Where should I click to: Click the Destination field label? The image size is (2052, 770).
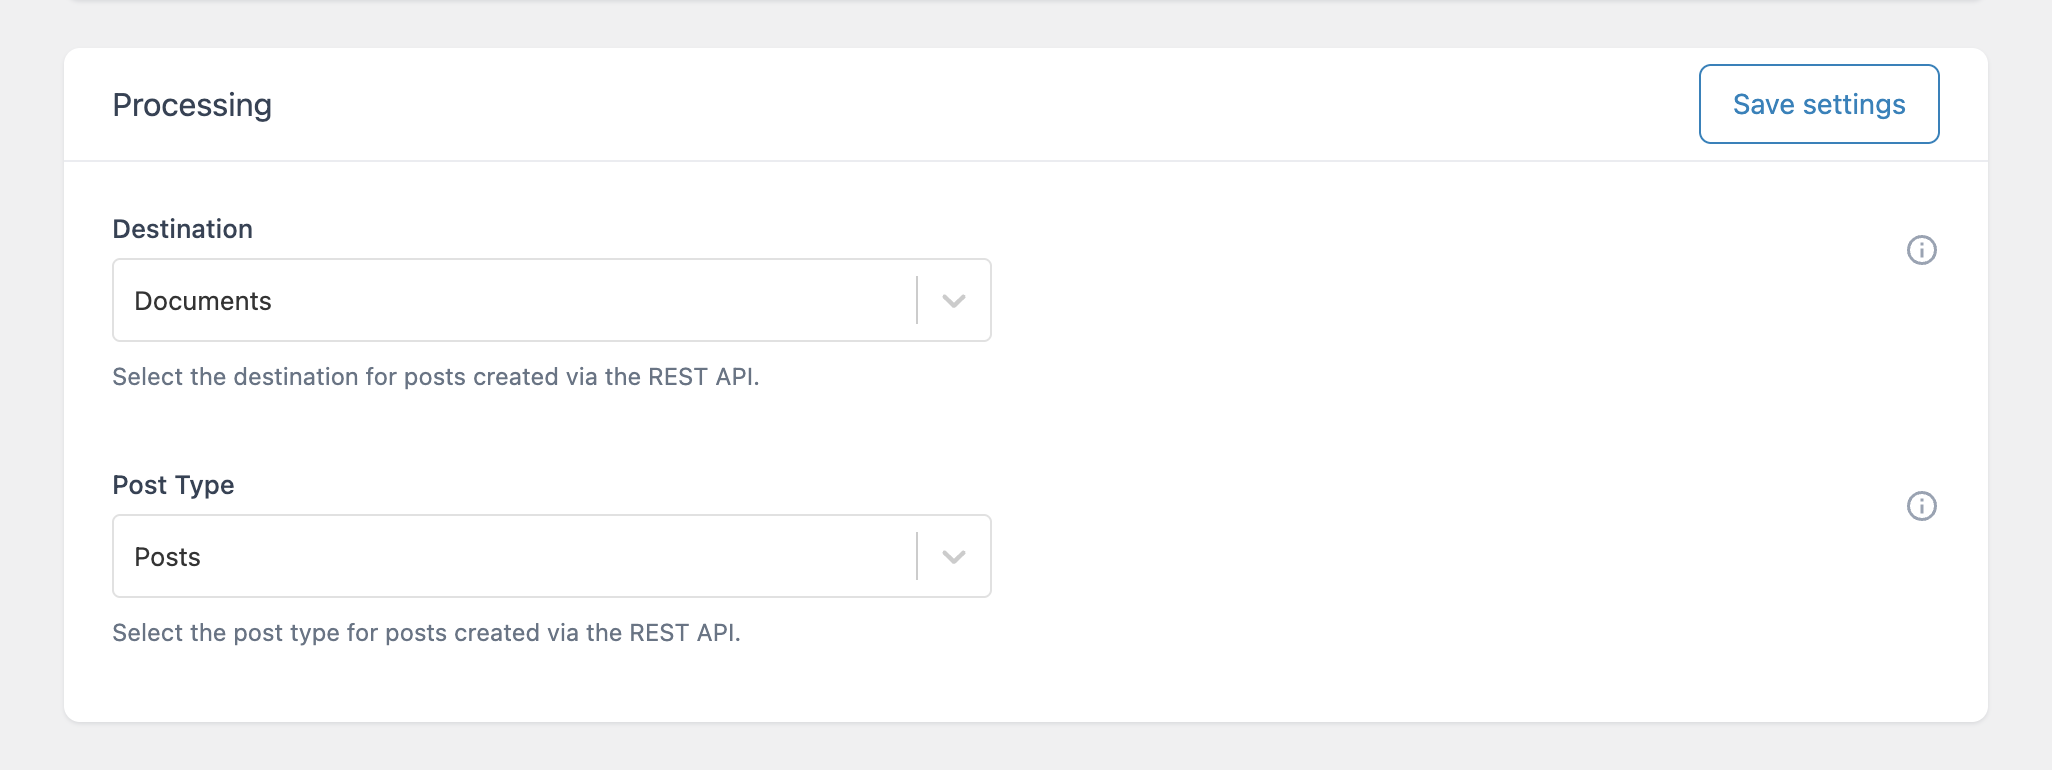tap(182, 229)
